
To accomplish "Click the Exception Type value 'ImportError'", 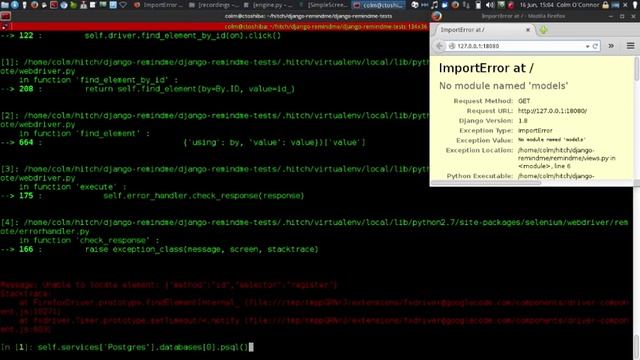I will [535, 130].
